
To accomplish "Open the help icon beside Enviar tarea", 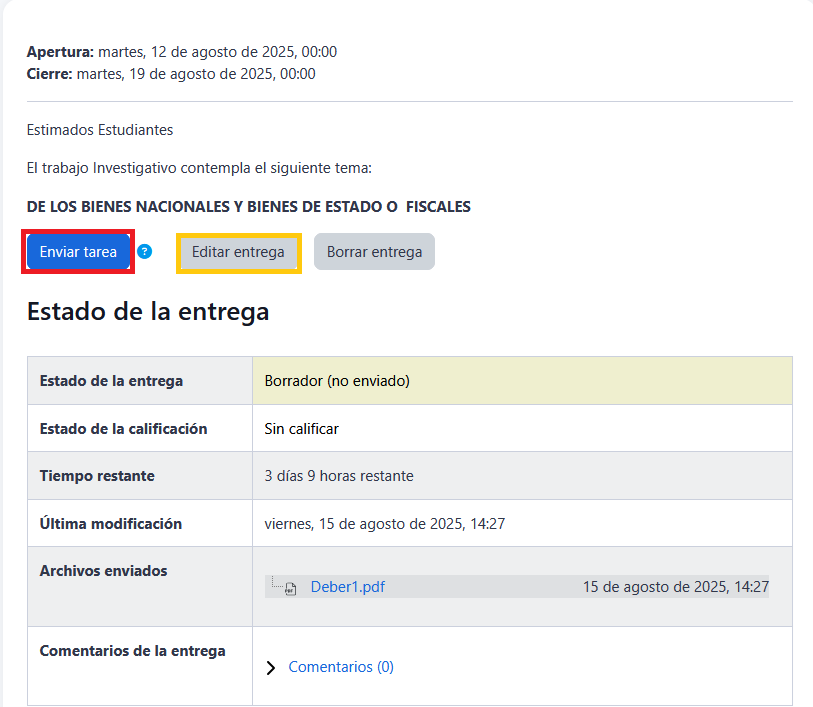I will tap(145, 252).
